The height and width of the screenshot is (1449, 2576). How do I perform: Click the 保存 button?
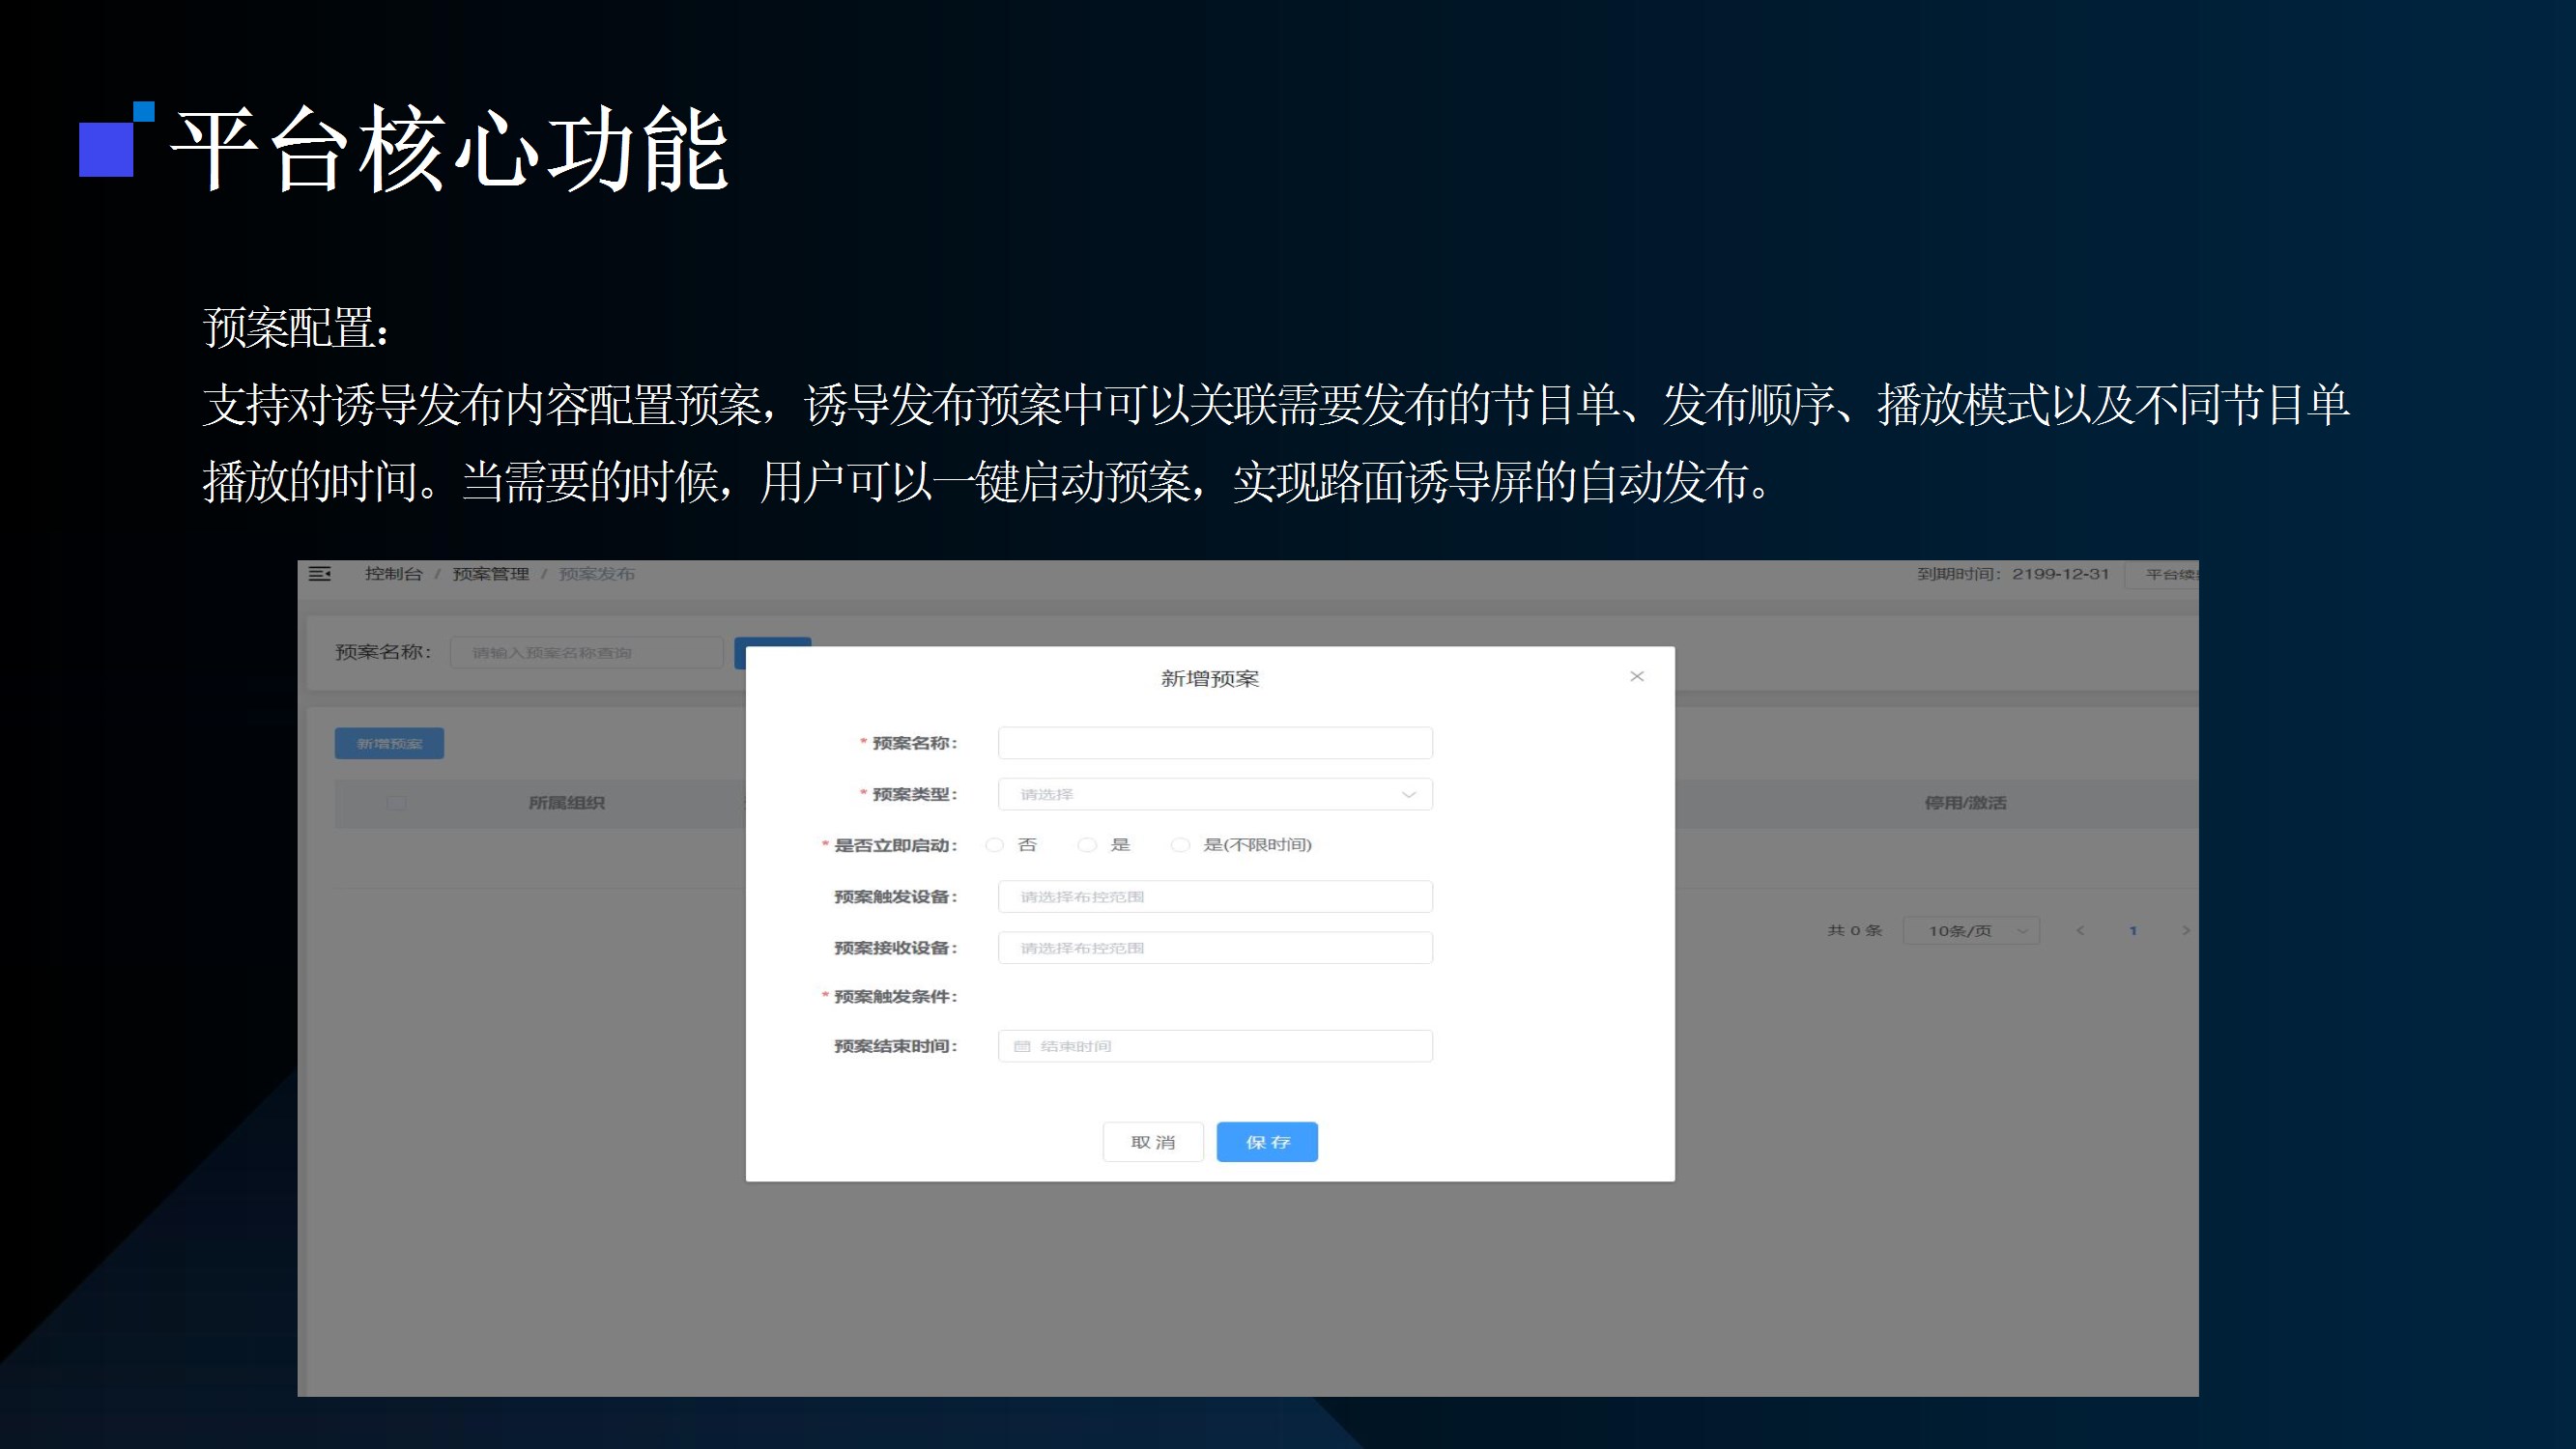[x=1266, y=1142]
